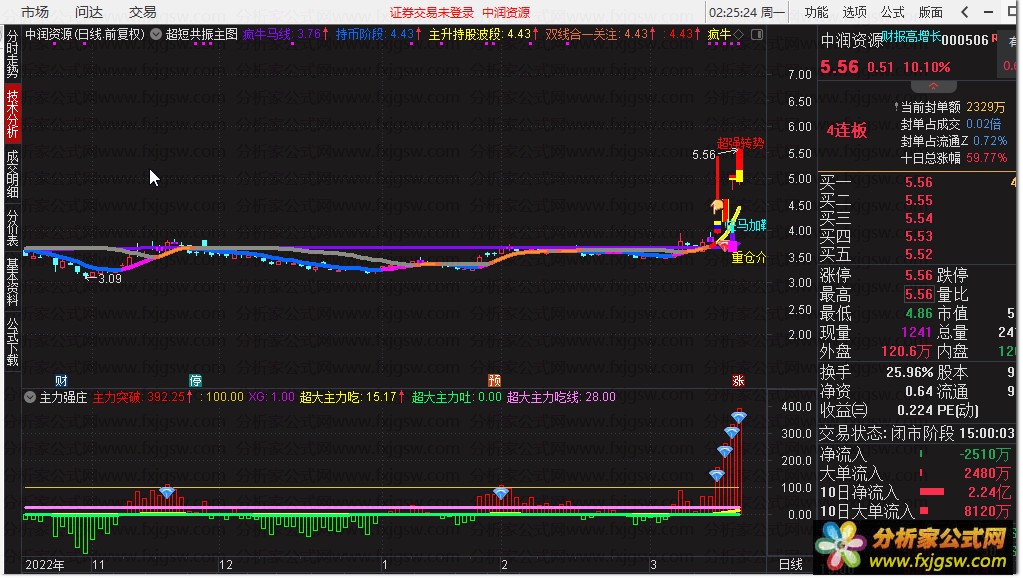Expand dropdown next to 主力强庄 indicator
Image resolution: width=1023 pixels, height=578 pixels.
[x=30, y=397]
